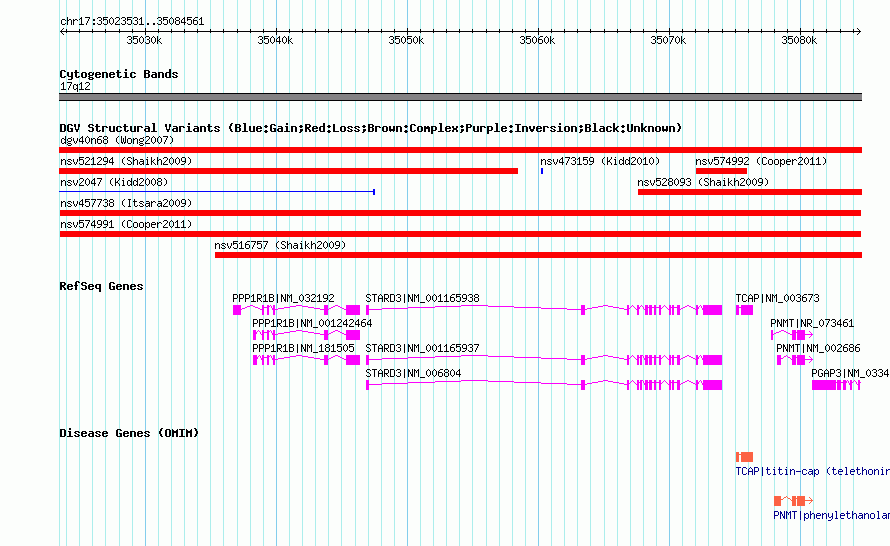Click the PPP1R1B|NM_001242464 transcript label
The width and height of the screenshot is (890, 546).
[312, 323]
